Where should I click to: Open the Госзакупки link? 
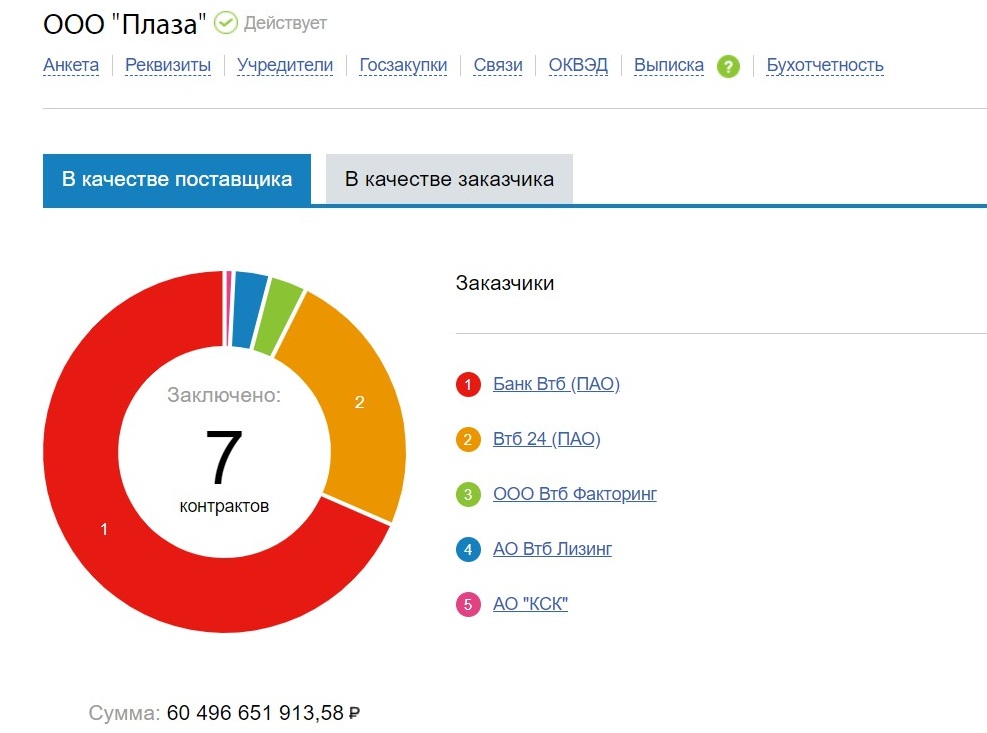[x=403, y=66]
